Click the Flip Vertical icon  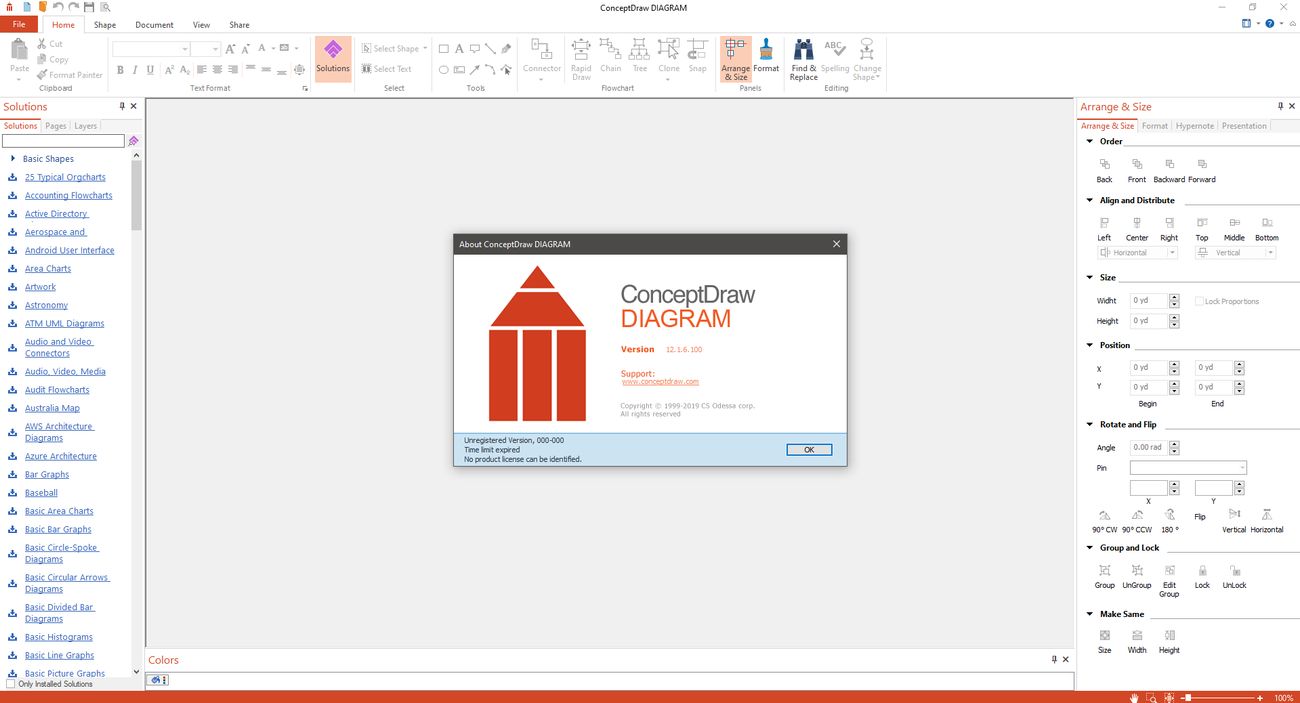pyautogui.click(x=1234, y=516)
